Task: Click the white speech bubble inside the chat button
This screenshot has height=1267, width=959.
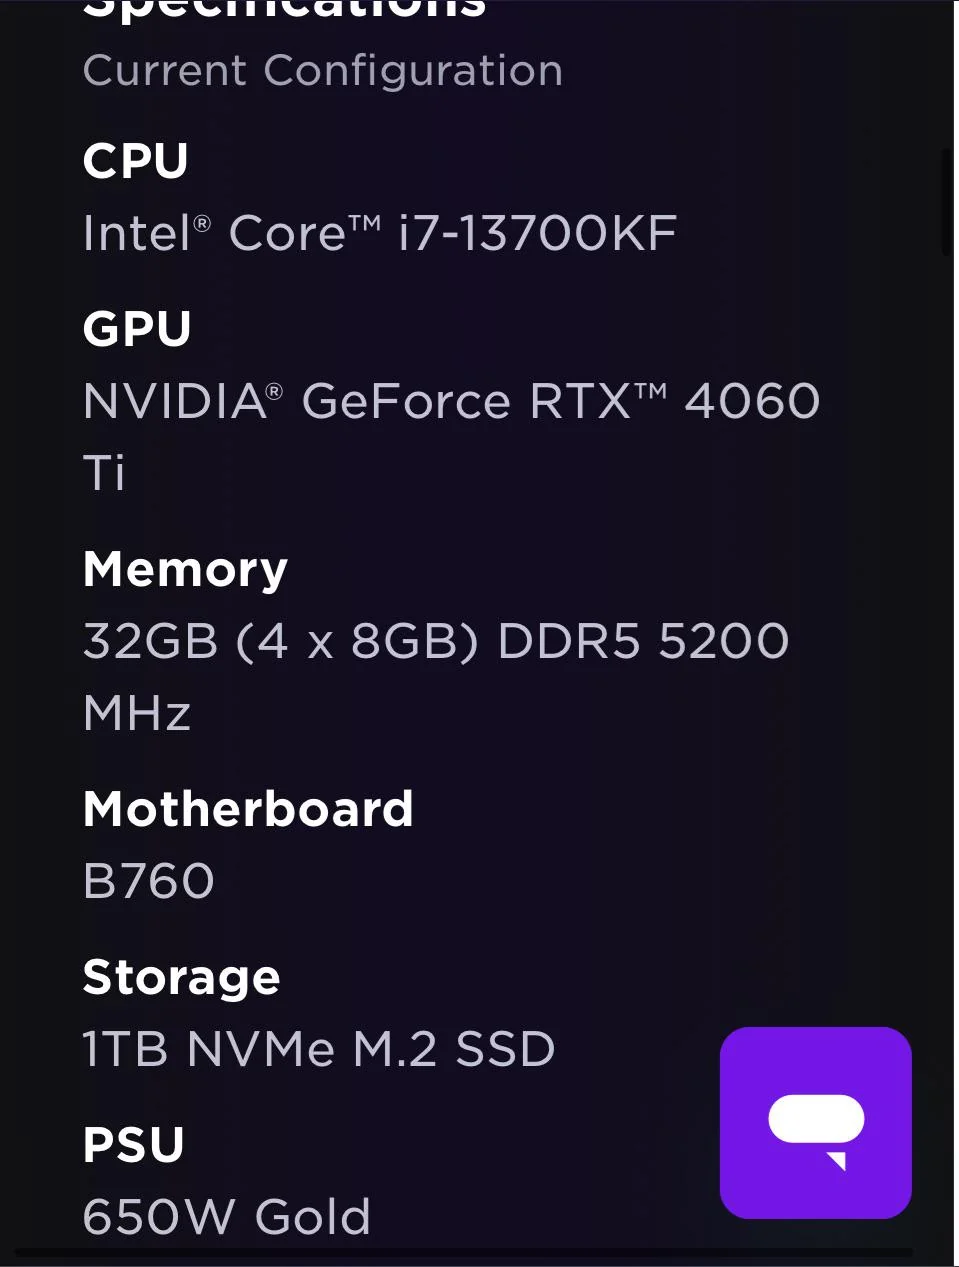Action: pos(816,1118)
